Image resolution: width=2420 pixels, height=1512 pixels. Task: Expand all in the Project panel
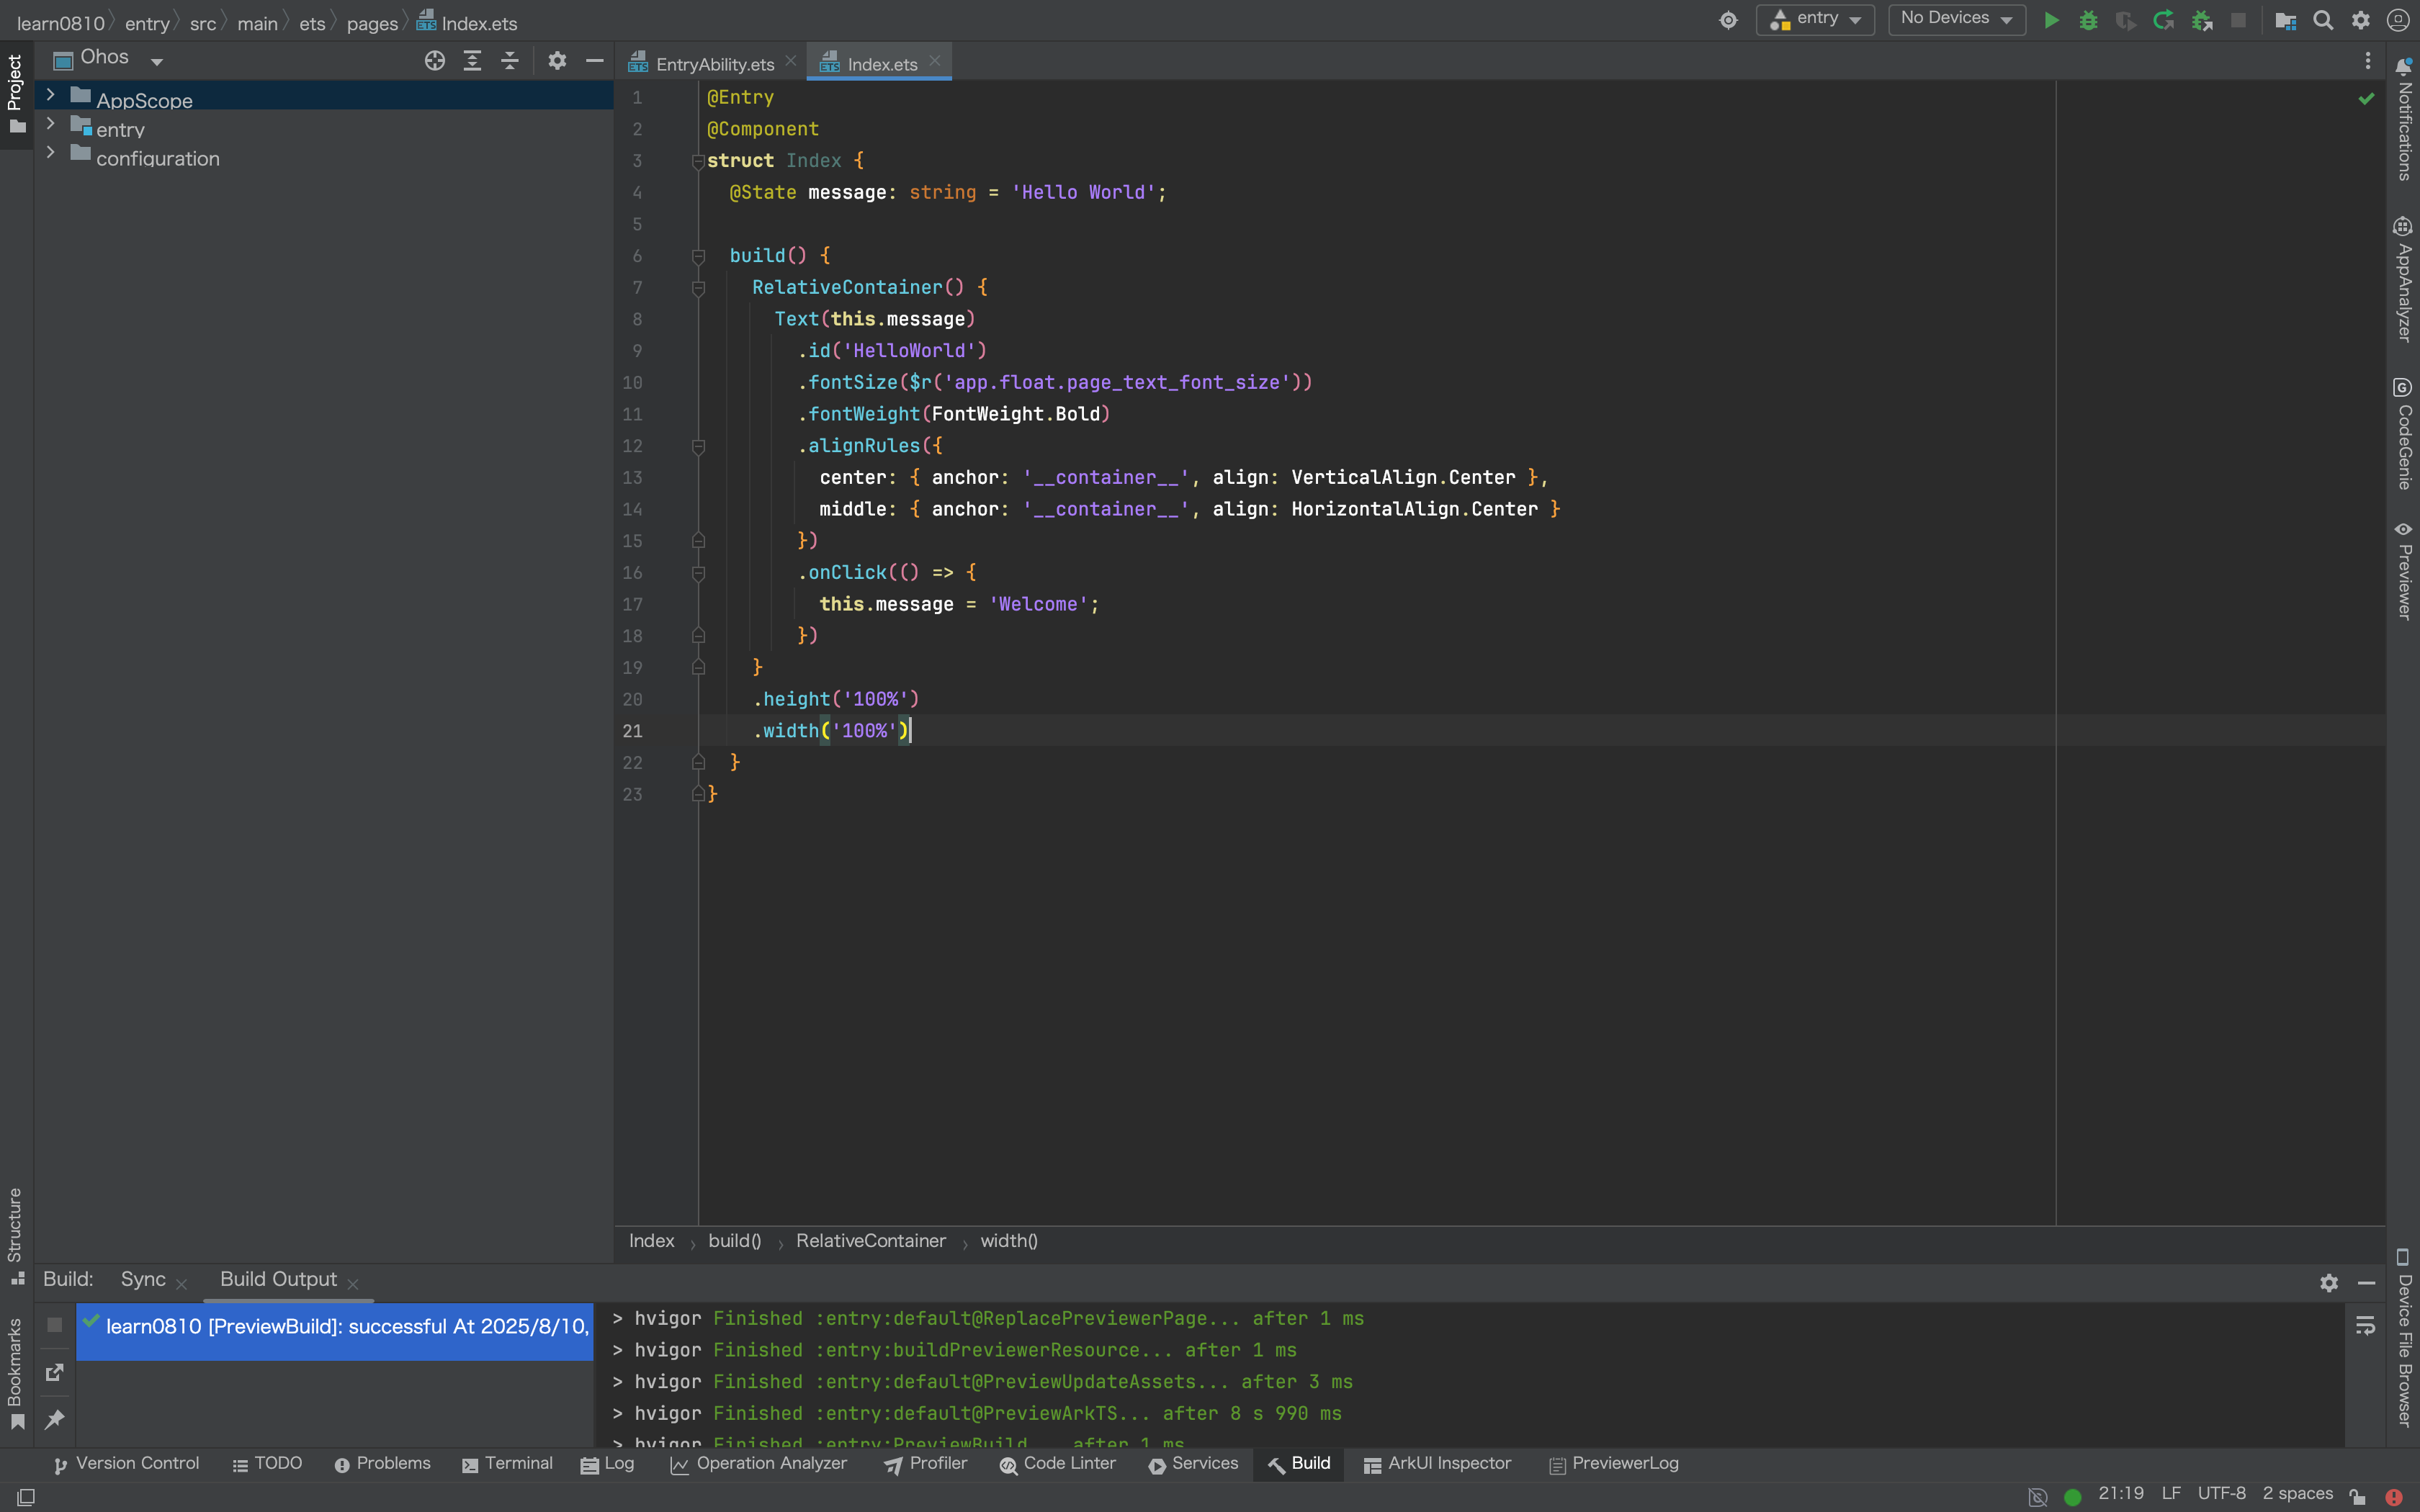(x=472, y=61)
